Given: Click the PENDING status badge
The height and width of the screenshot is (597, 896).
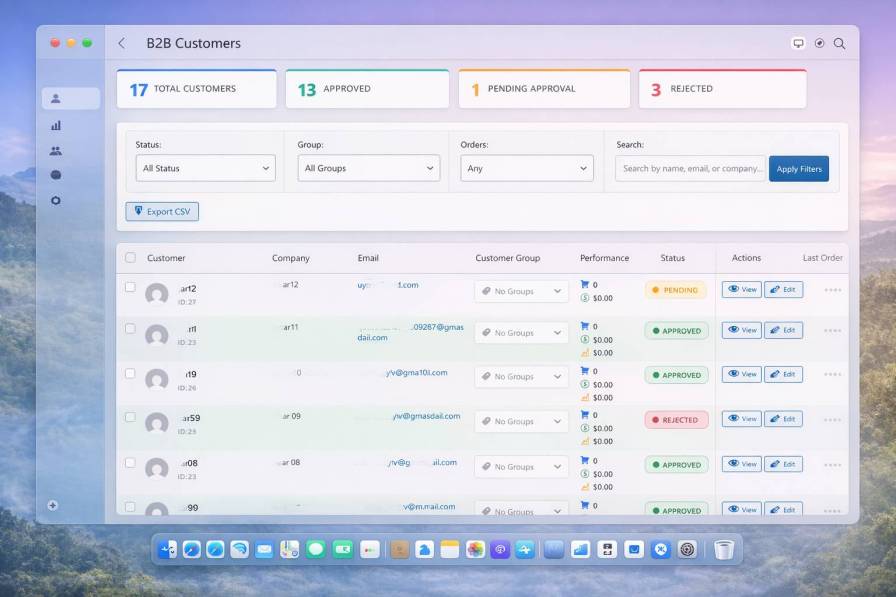Looking at the screenshot, I should point(675,290).
